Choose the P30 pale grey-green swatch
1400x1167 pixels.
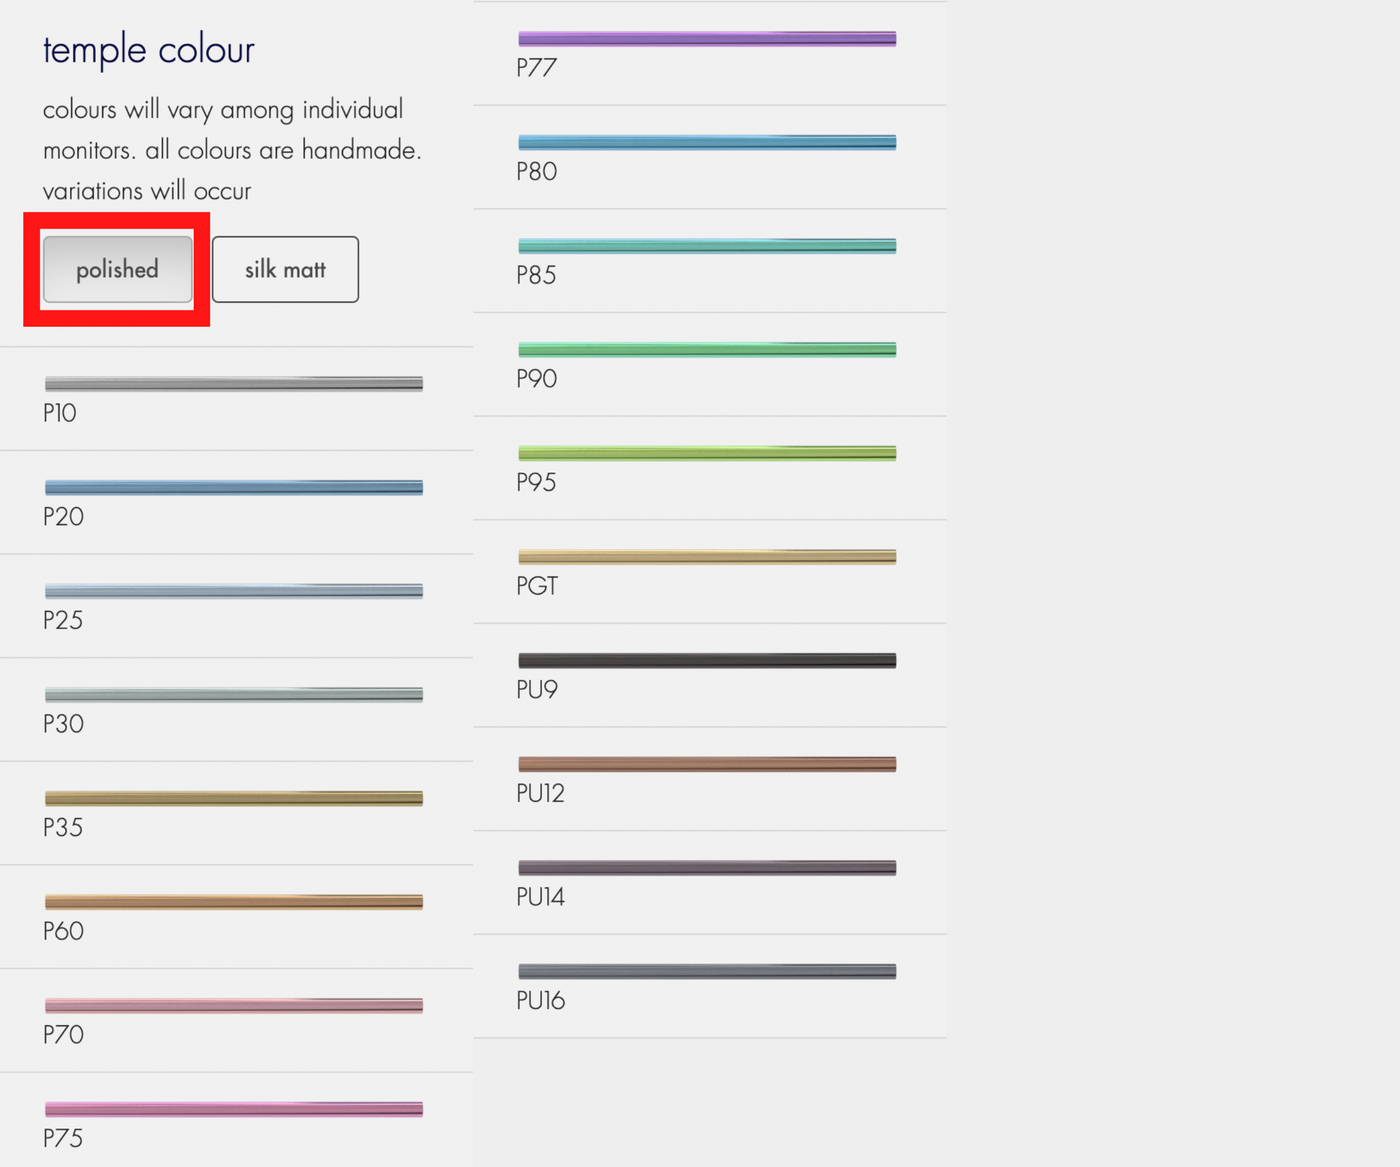tap(234, 695)
